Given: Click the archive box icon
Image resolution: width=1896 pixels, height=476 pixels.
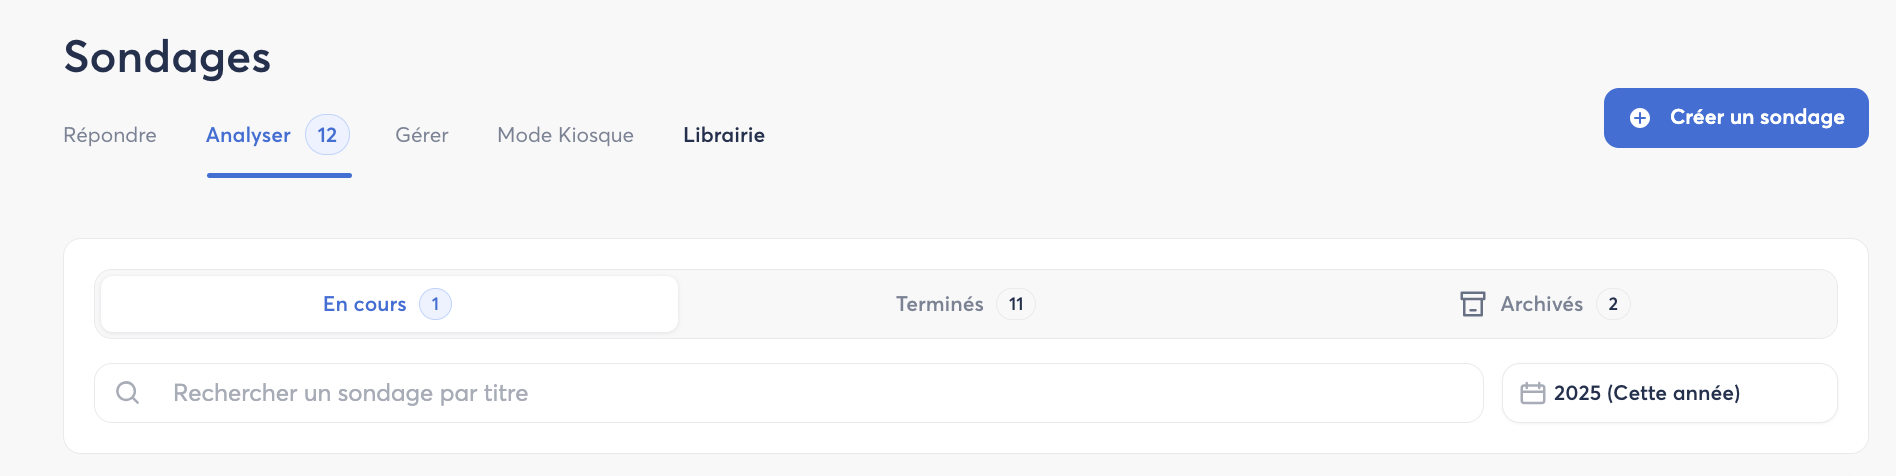Looking at the screenshot, I should coord(1472,304).
